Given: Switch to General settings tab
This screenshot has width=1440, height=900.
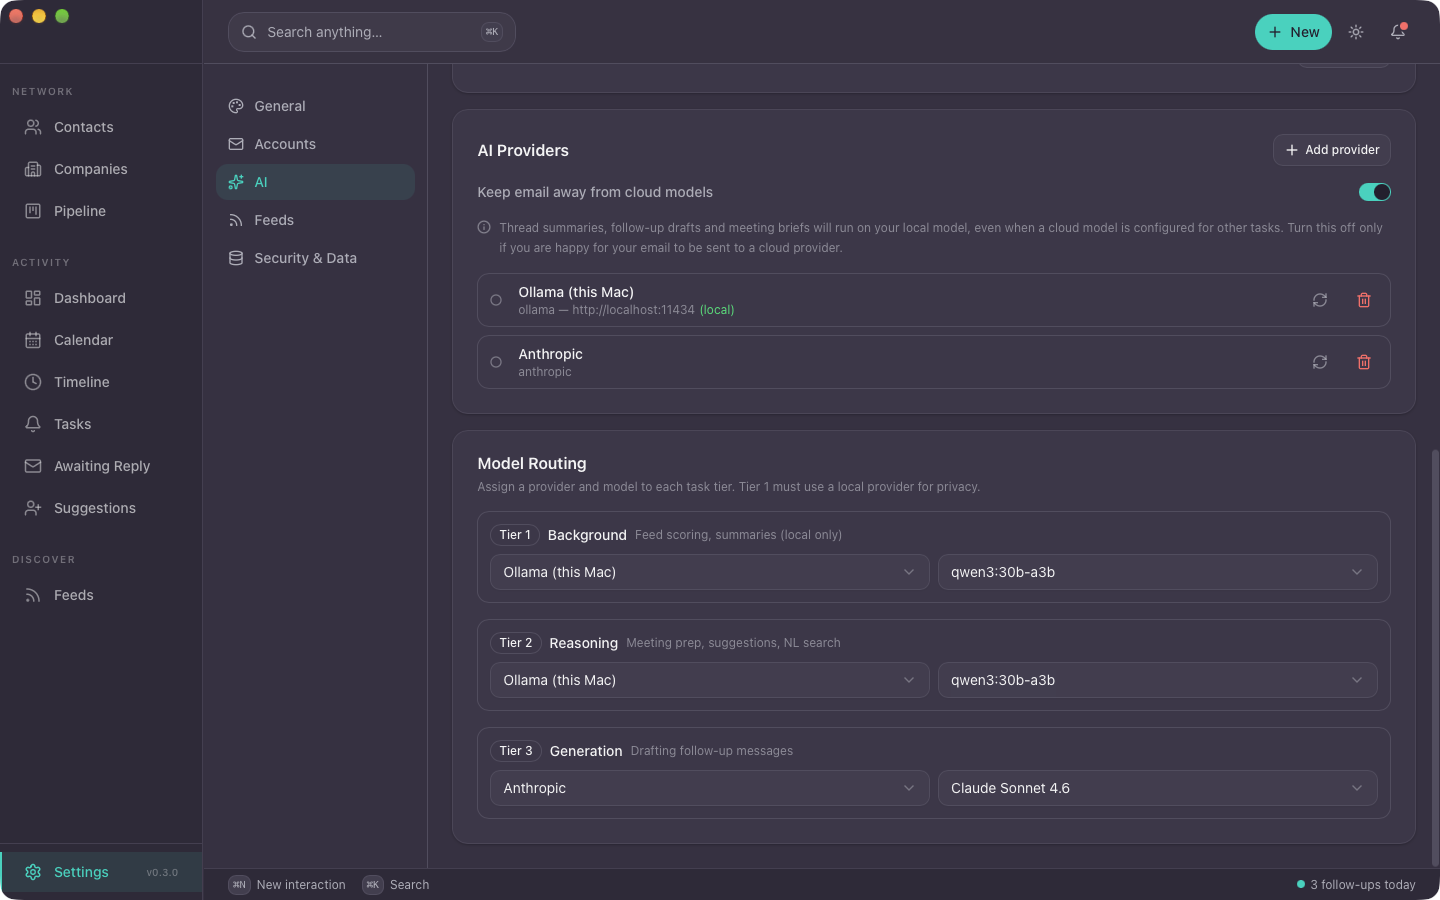Looking at the screenshot, I should [x=315, y=106].
